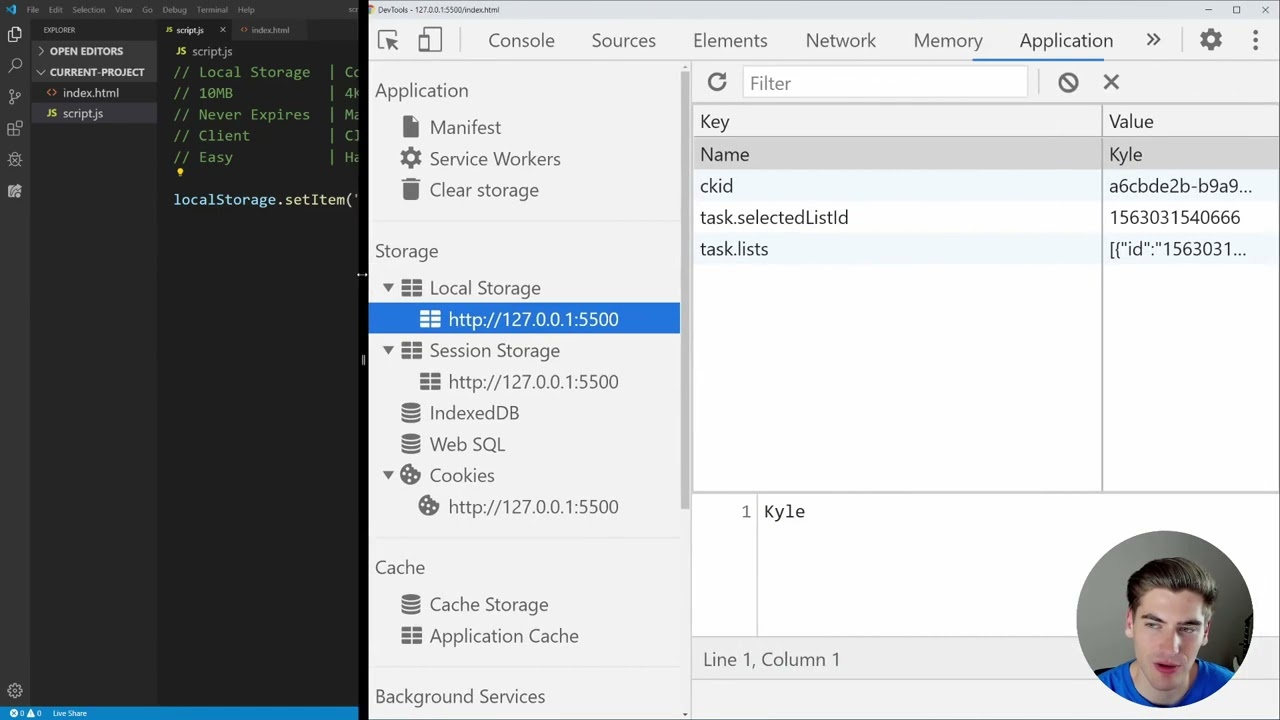Click the clear all storage circle icon
Image resolution: width=1280 pixels, height=720 pixels.
point(1068,83)
